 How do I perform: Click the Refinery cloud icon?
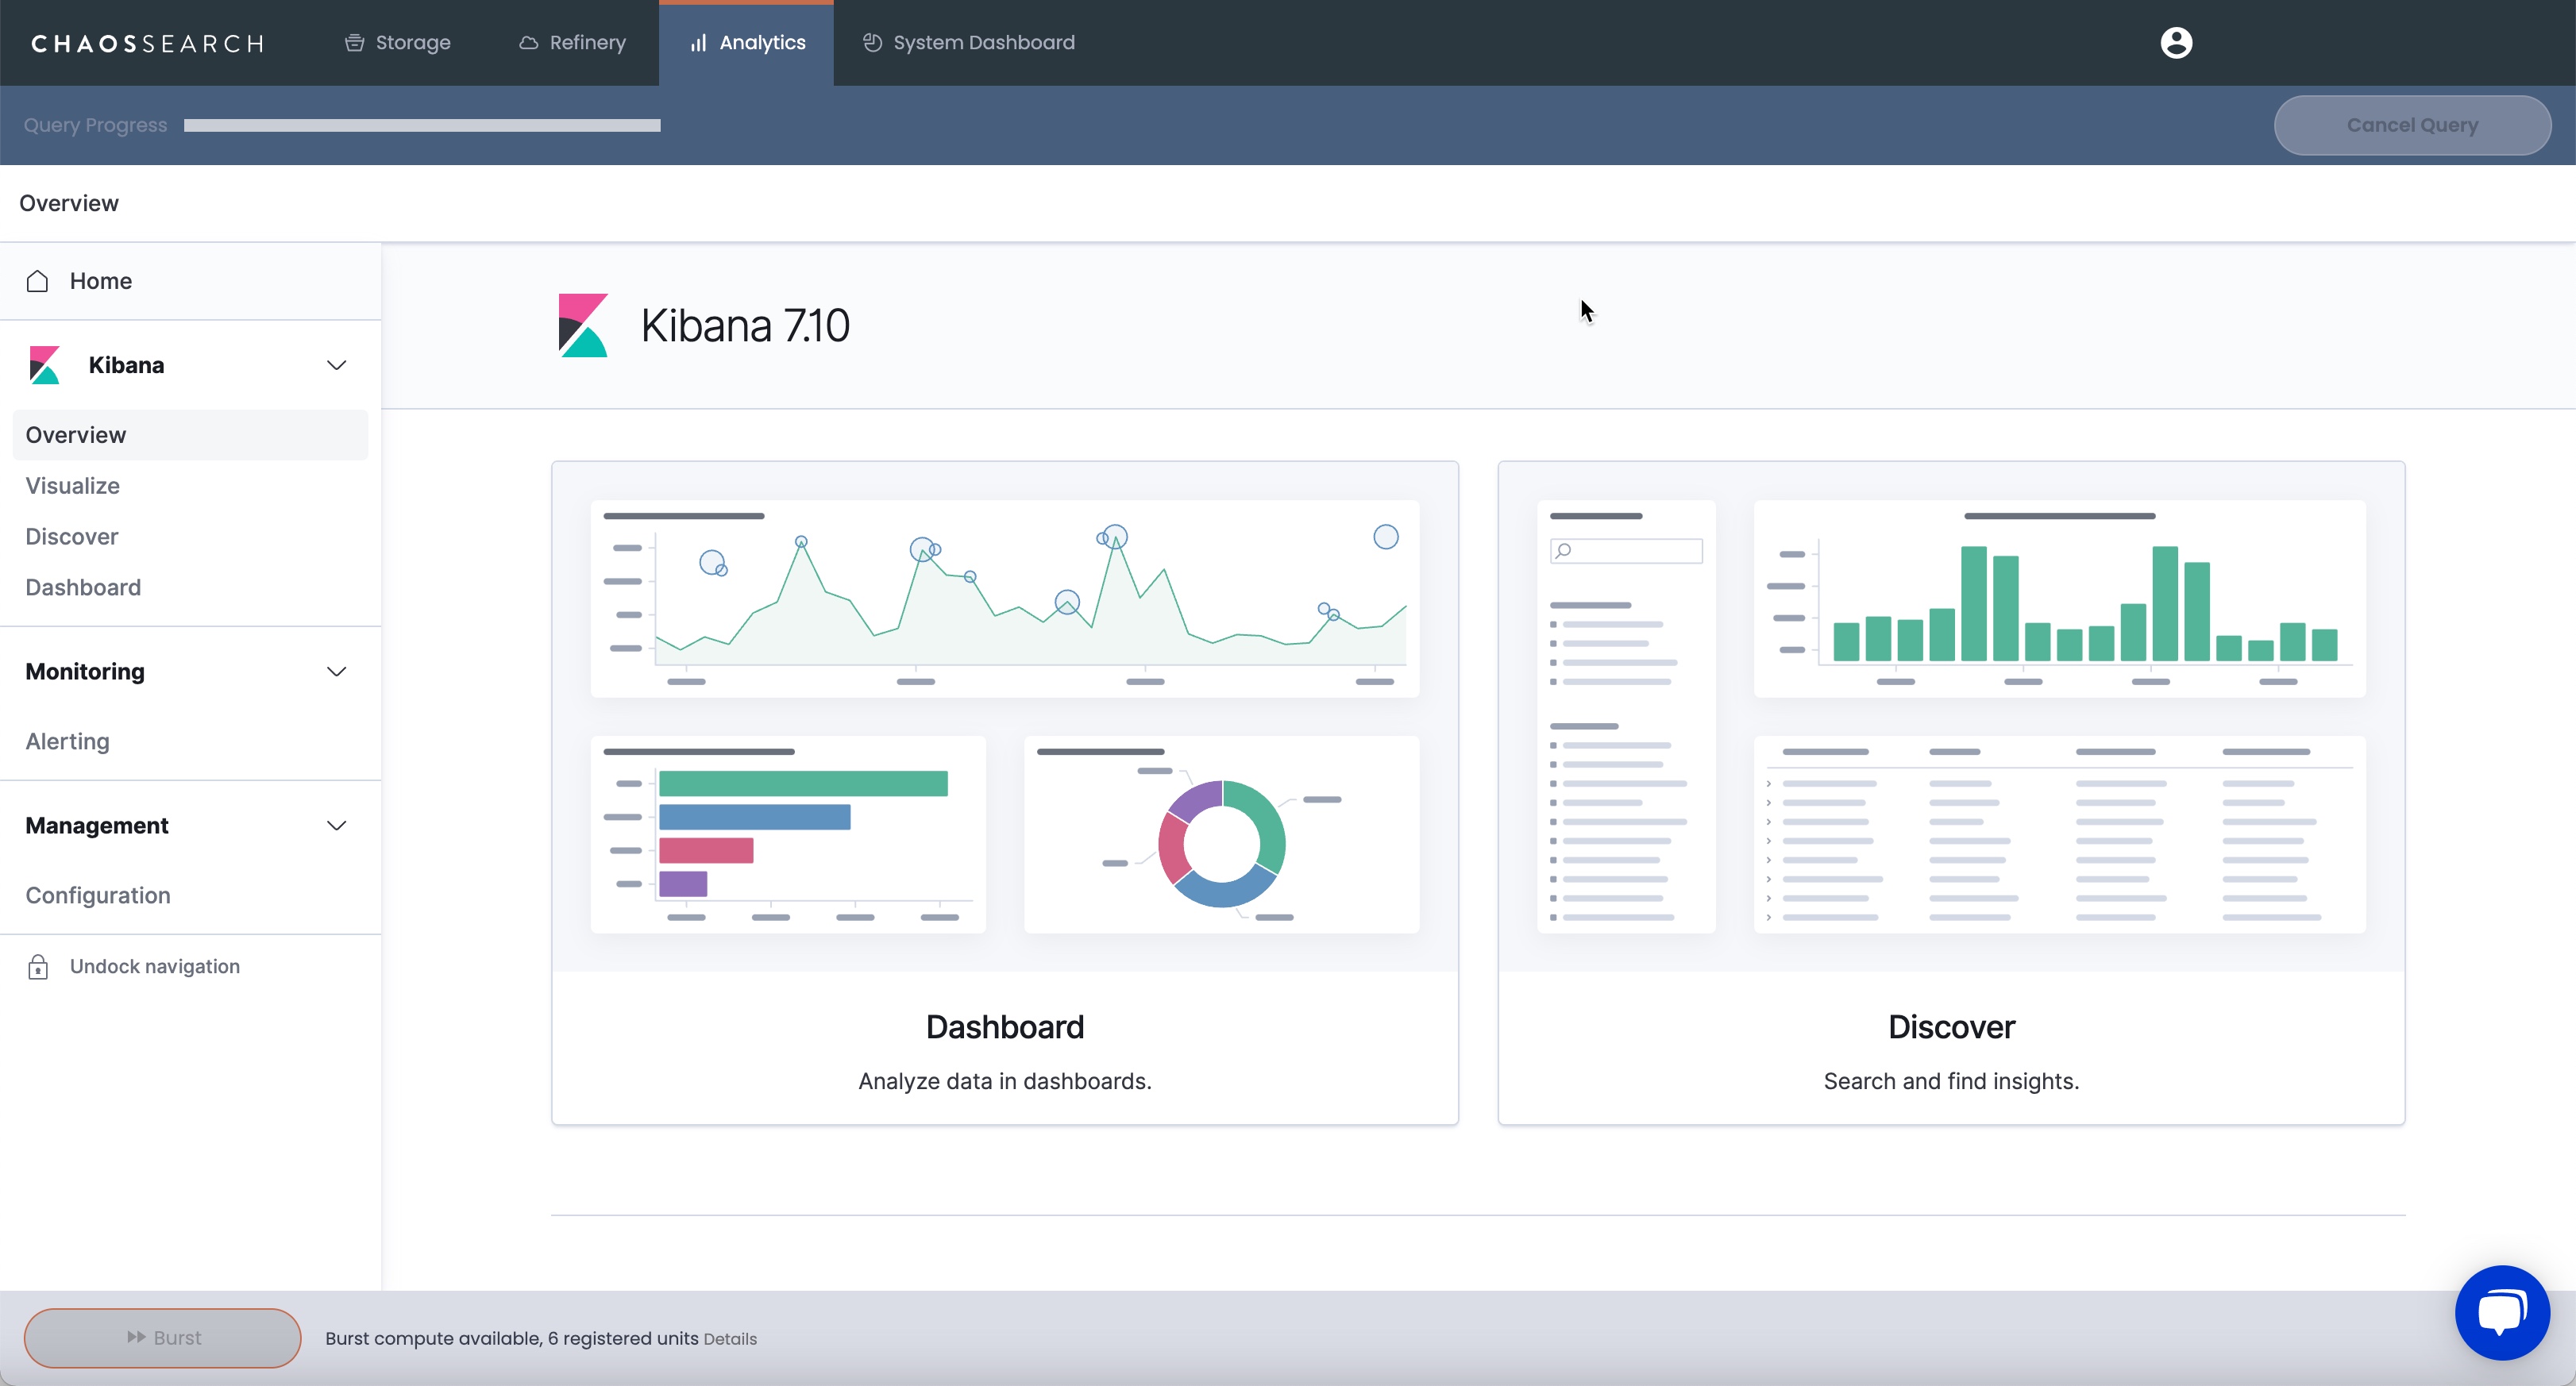[528, 43]
